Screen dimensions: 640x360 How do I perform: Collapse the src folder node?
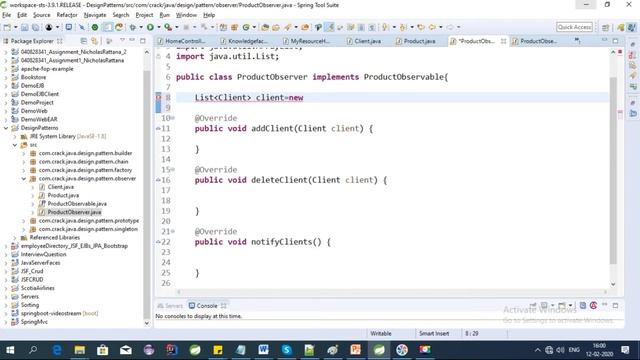(15, 145)
